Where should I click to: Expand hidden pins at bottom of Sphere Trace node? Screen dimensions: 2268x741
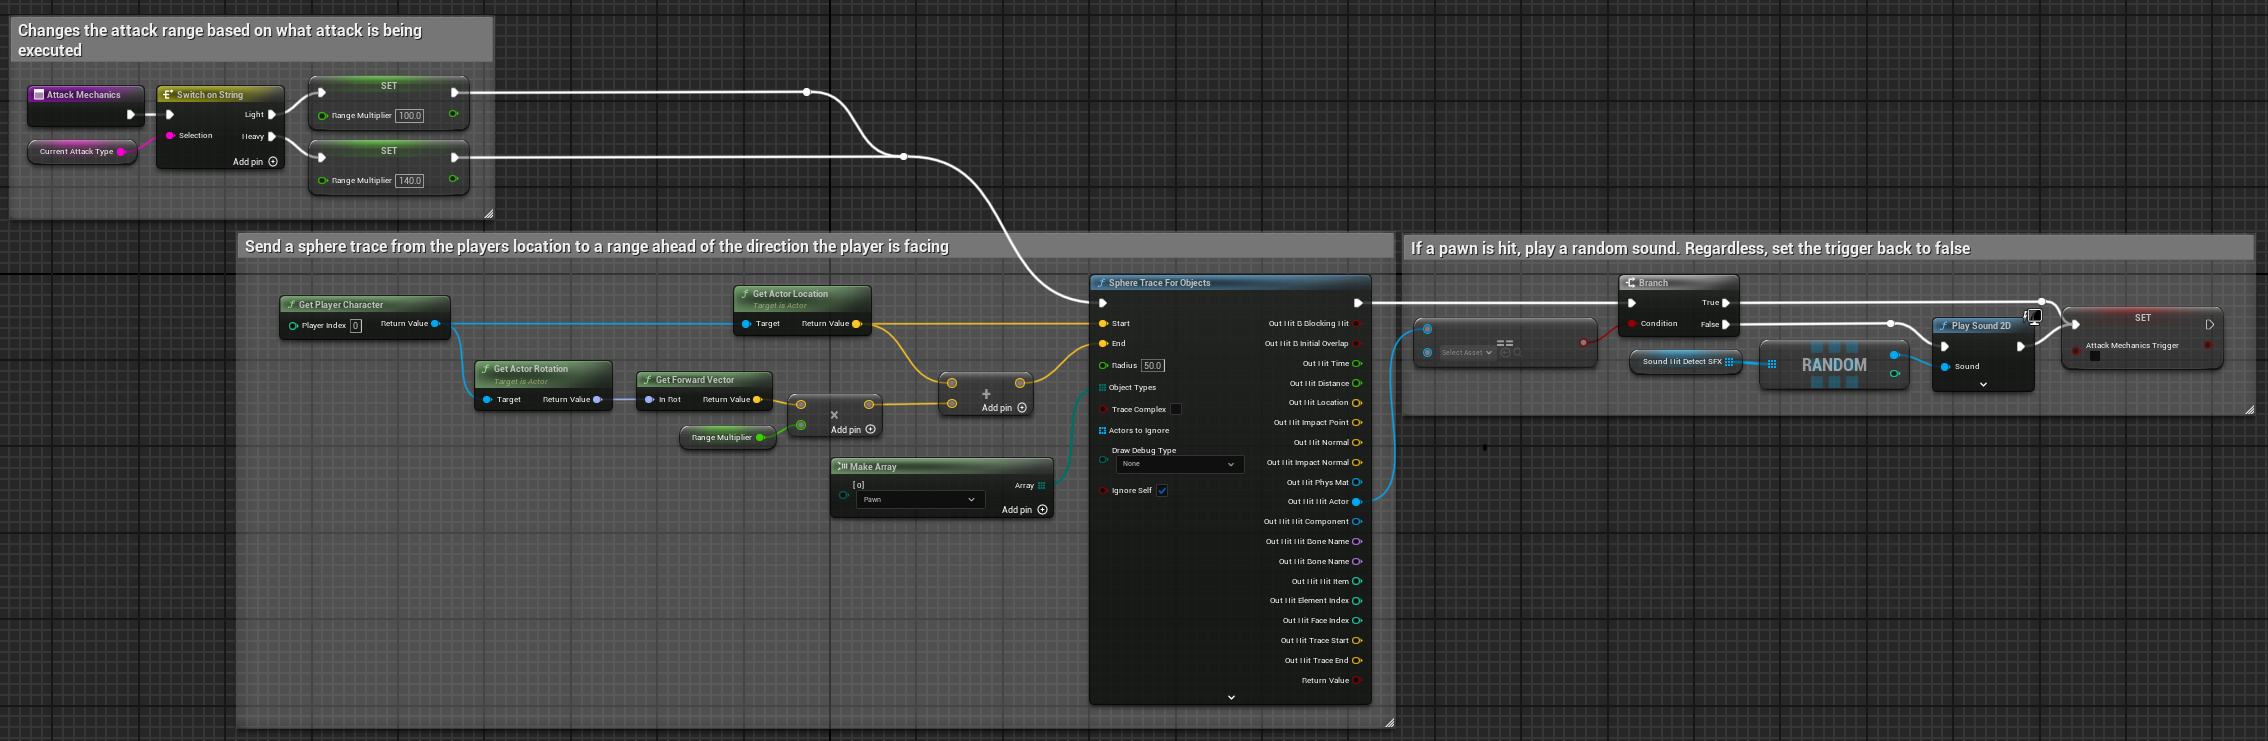1231,697
